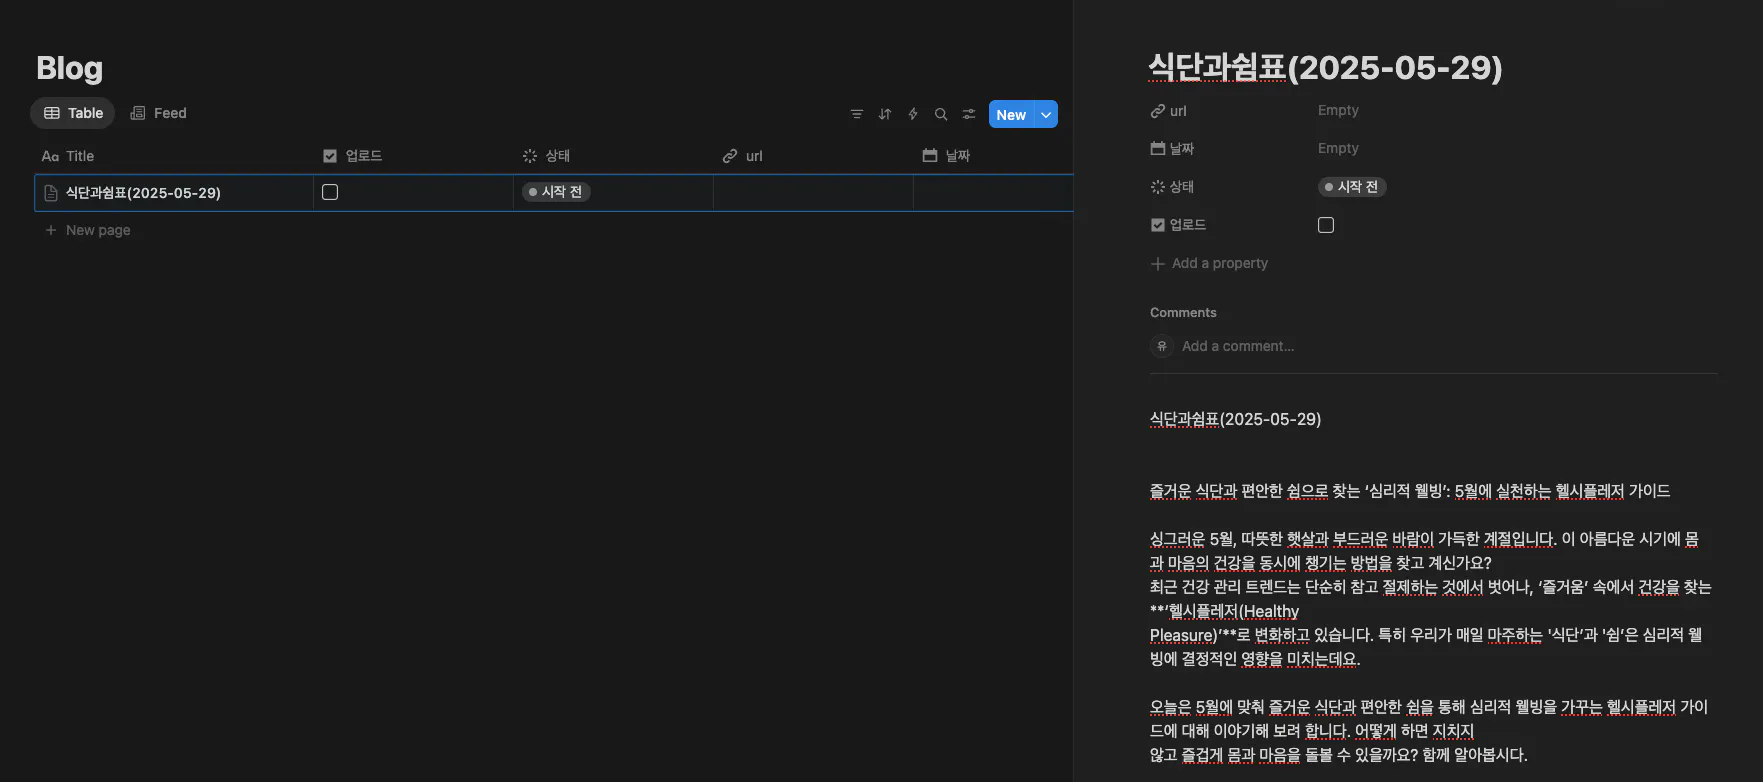Click the paragraph starting 오늘은 5월에 맞춰
The width and height of the screenshot is (1763, 782).
(x=1429, y=731)
